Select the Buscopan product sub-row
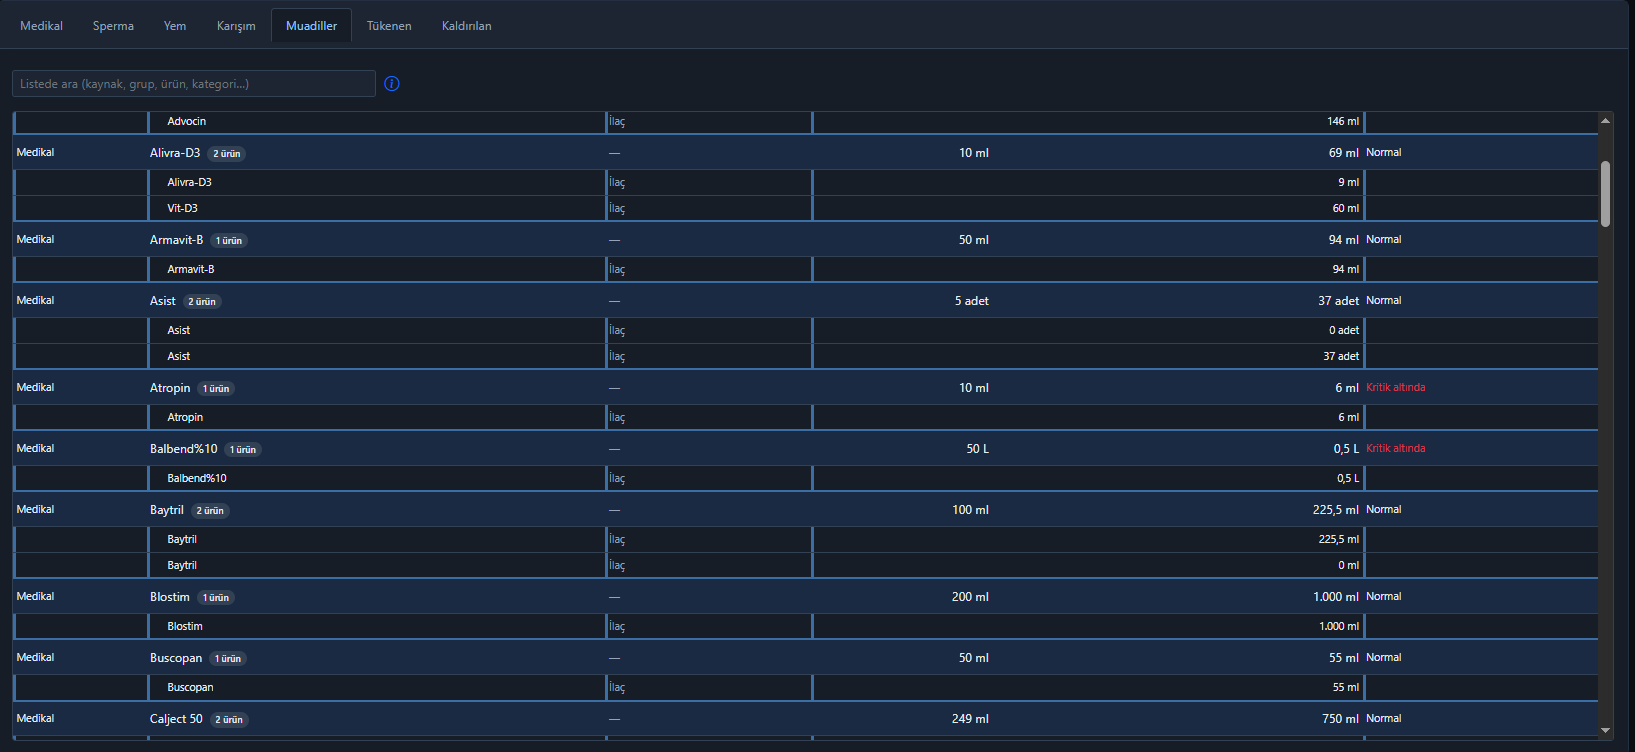Image resolution: width=1635 pixels, height=752 pixels. [805, 688]
